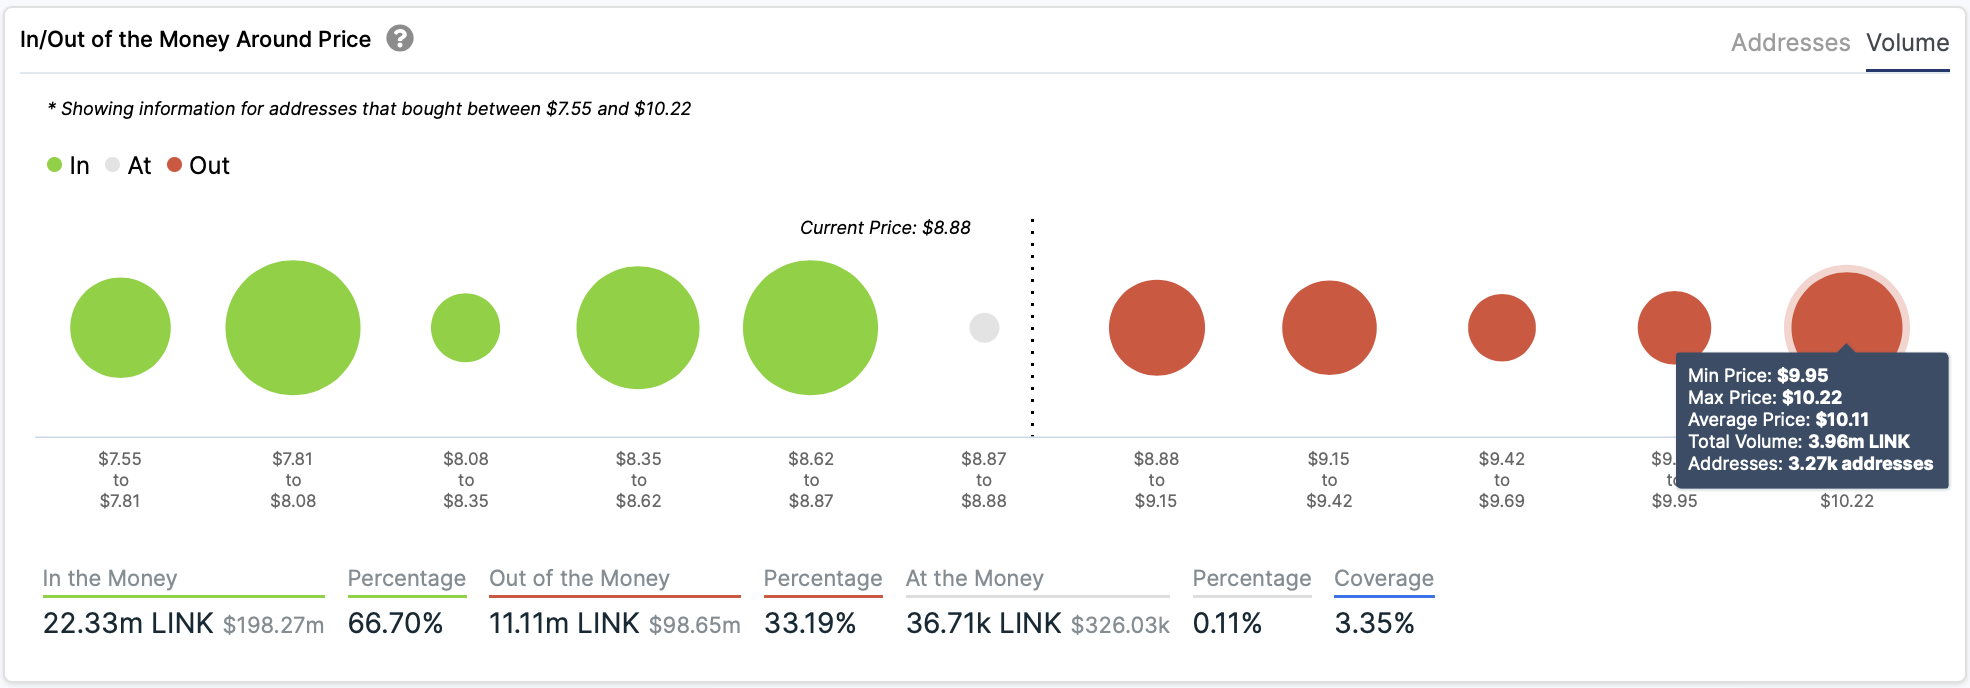Viewport: 1970px width, 688px height.
Task: Open the help question mark icon
Action: [400, 39]
